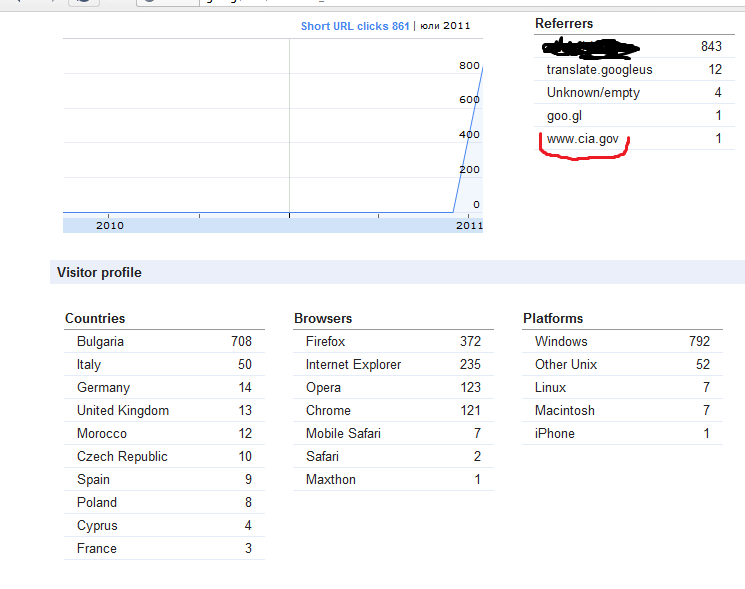
Task: Select the translate.googleus referrer row
Action: [599, 70]
